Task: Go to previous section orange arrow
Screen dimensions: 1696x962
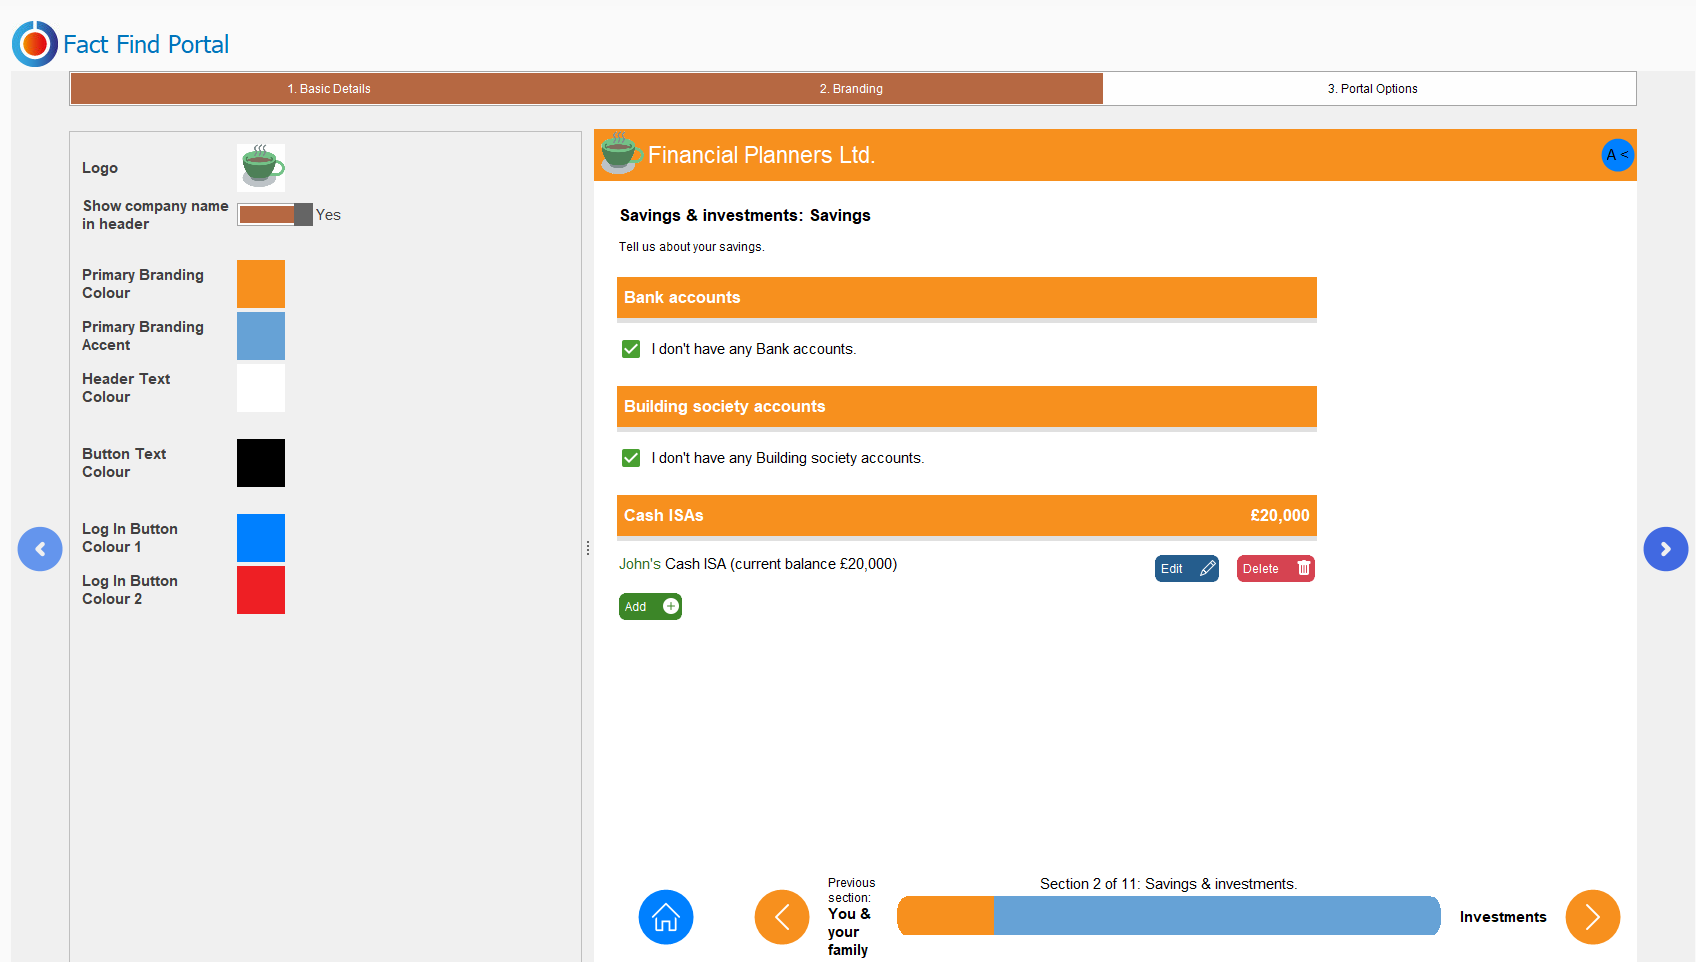Action: [x=781, y=917]
